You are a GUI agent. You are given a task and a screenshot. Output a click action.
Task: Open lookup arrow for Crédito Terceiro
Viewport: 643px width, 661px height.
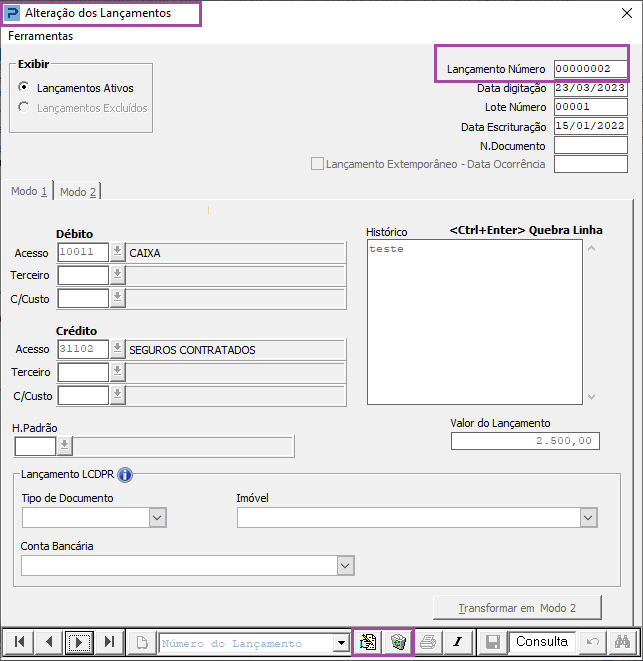(118, 372)
